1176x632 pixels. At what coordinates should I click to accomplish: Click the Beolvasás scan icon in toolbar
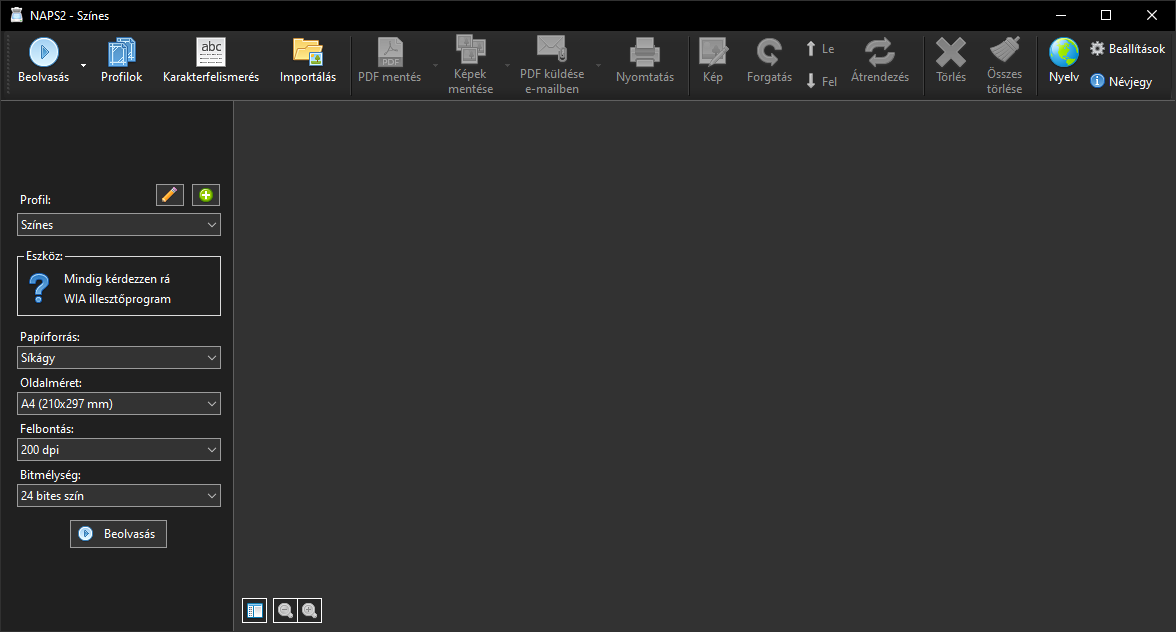click(x=43, y=52)
